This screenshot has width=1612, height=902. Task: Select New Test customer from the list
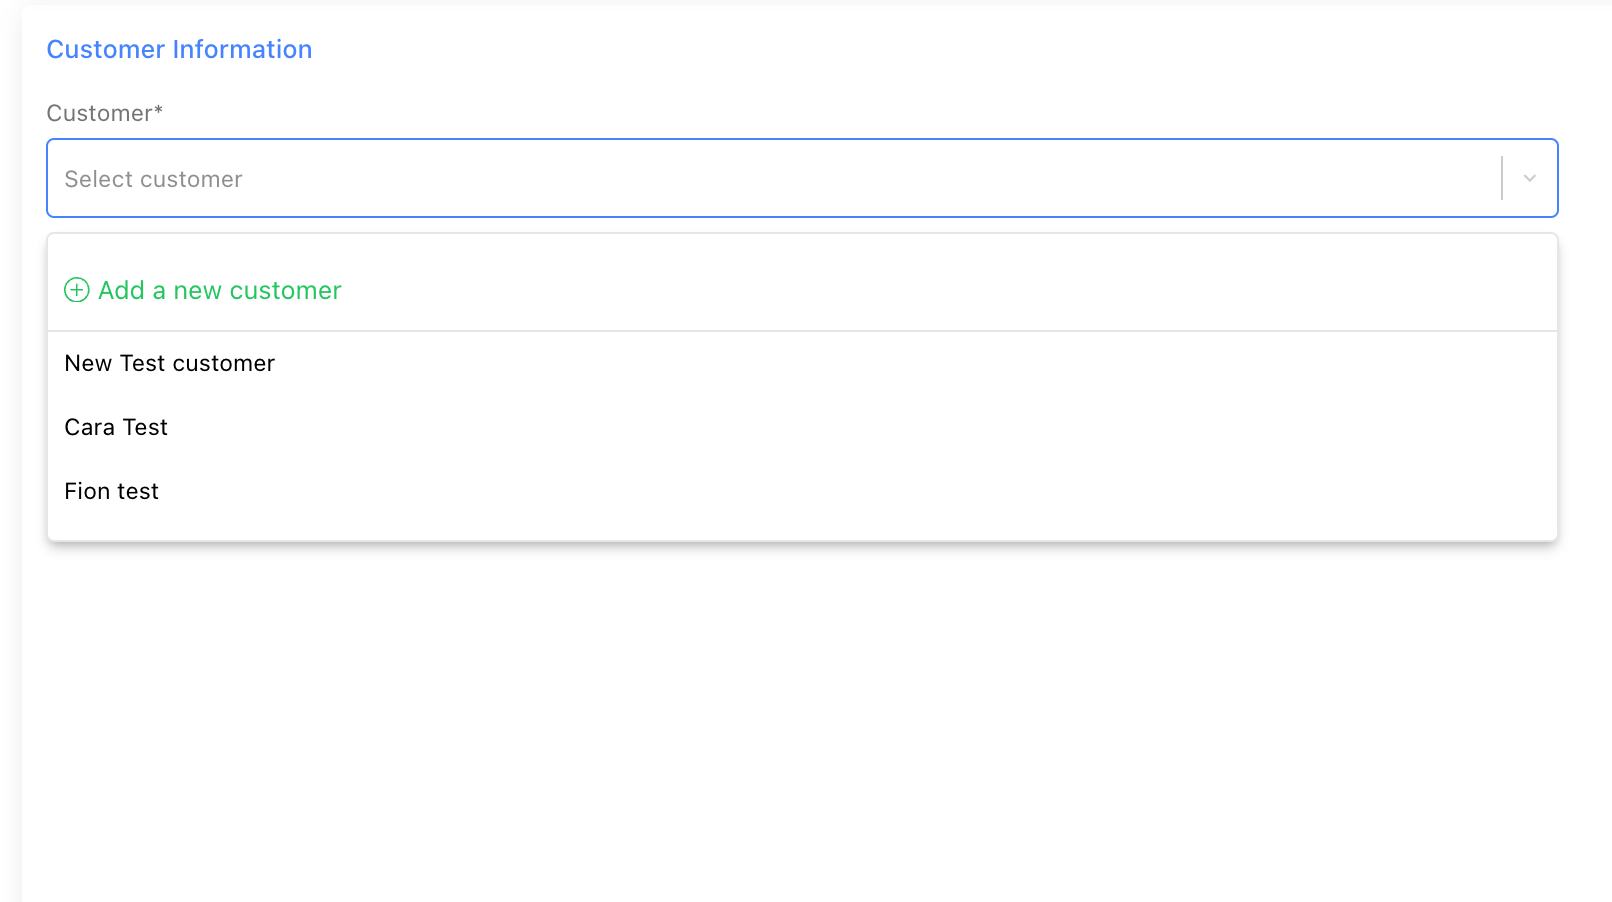point(170,363)
